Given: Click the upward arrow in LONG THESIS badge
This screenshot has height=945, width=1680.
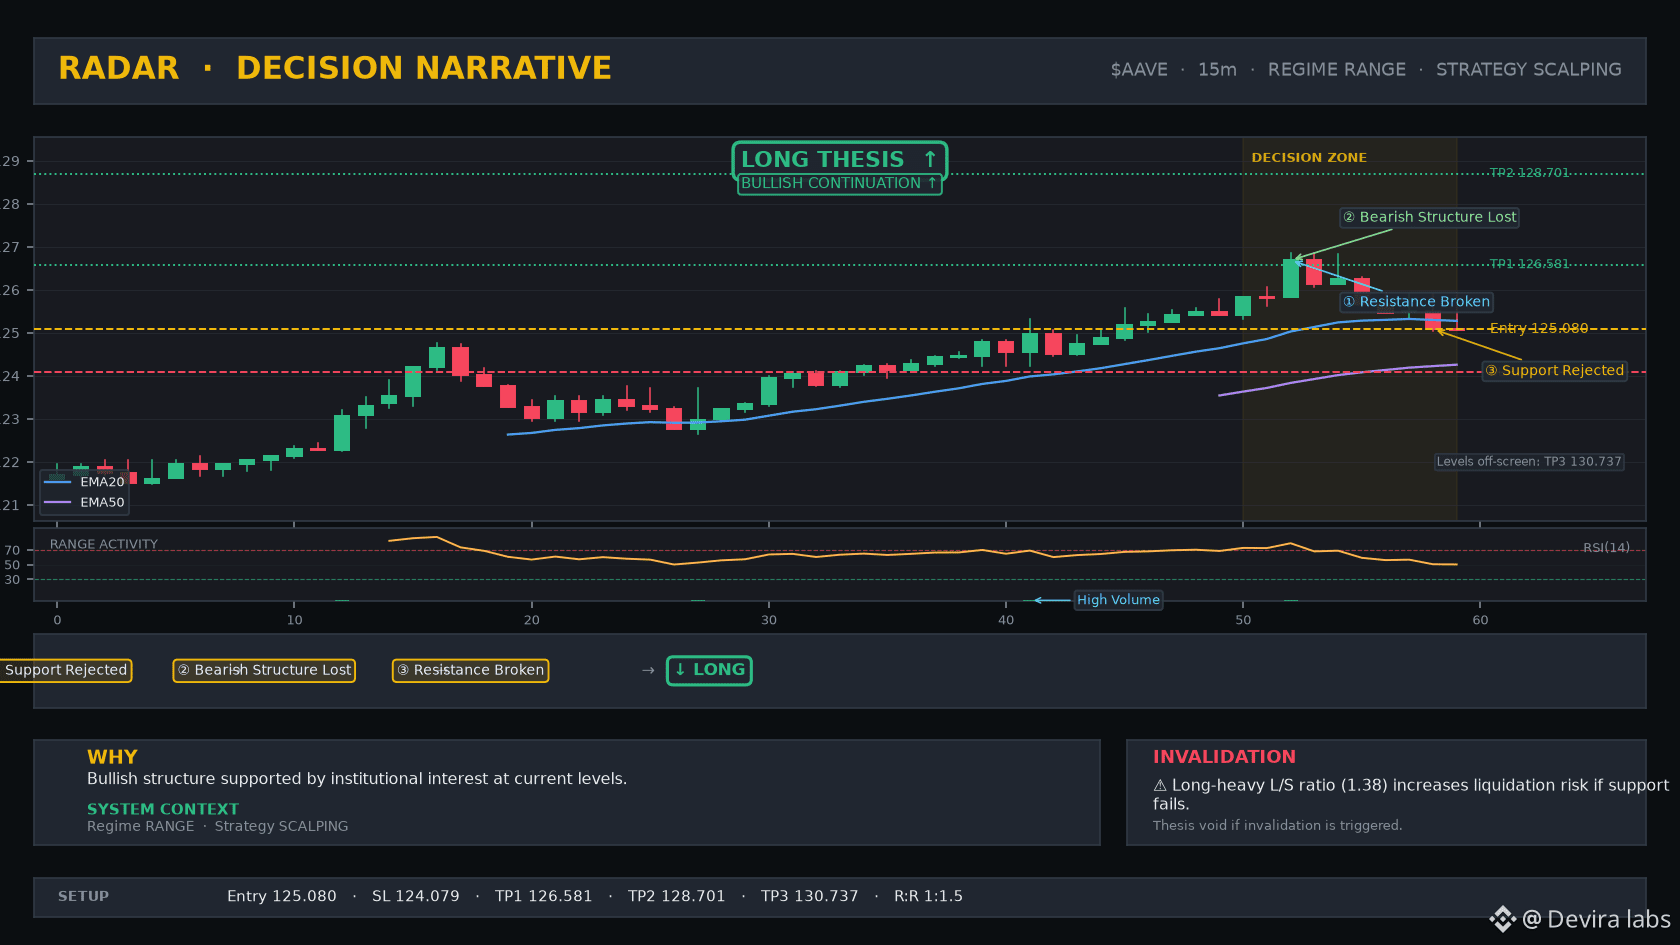Looking at the screenshot, I should tap(930, 159).
